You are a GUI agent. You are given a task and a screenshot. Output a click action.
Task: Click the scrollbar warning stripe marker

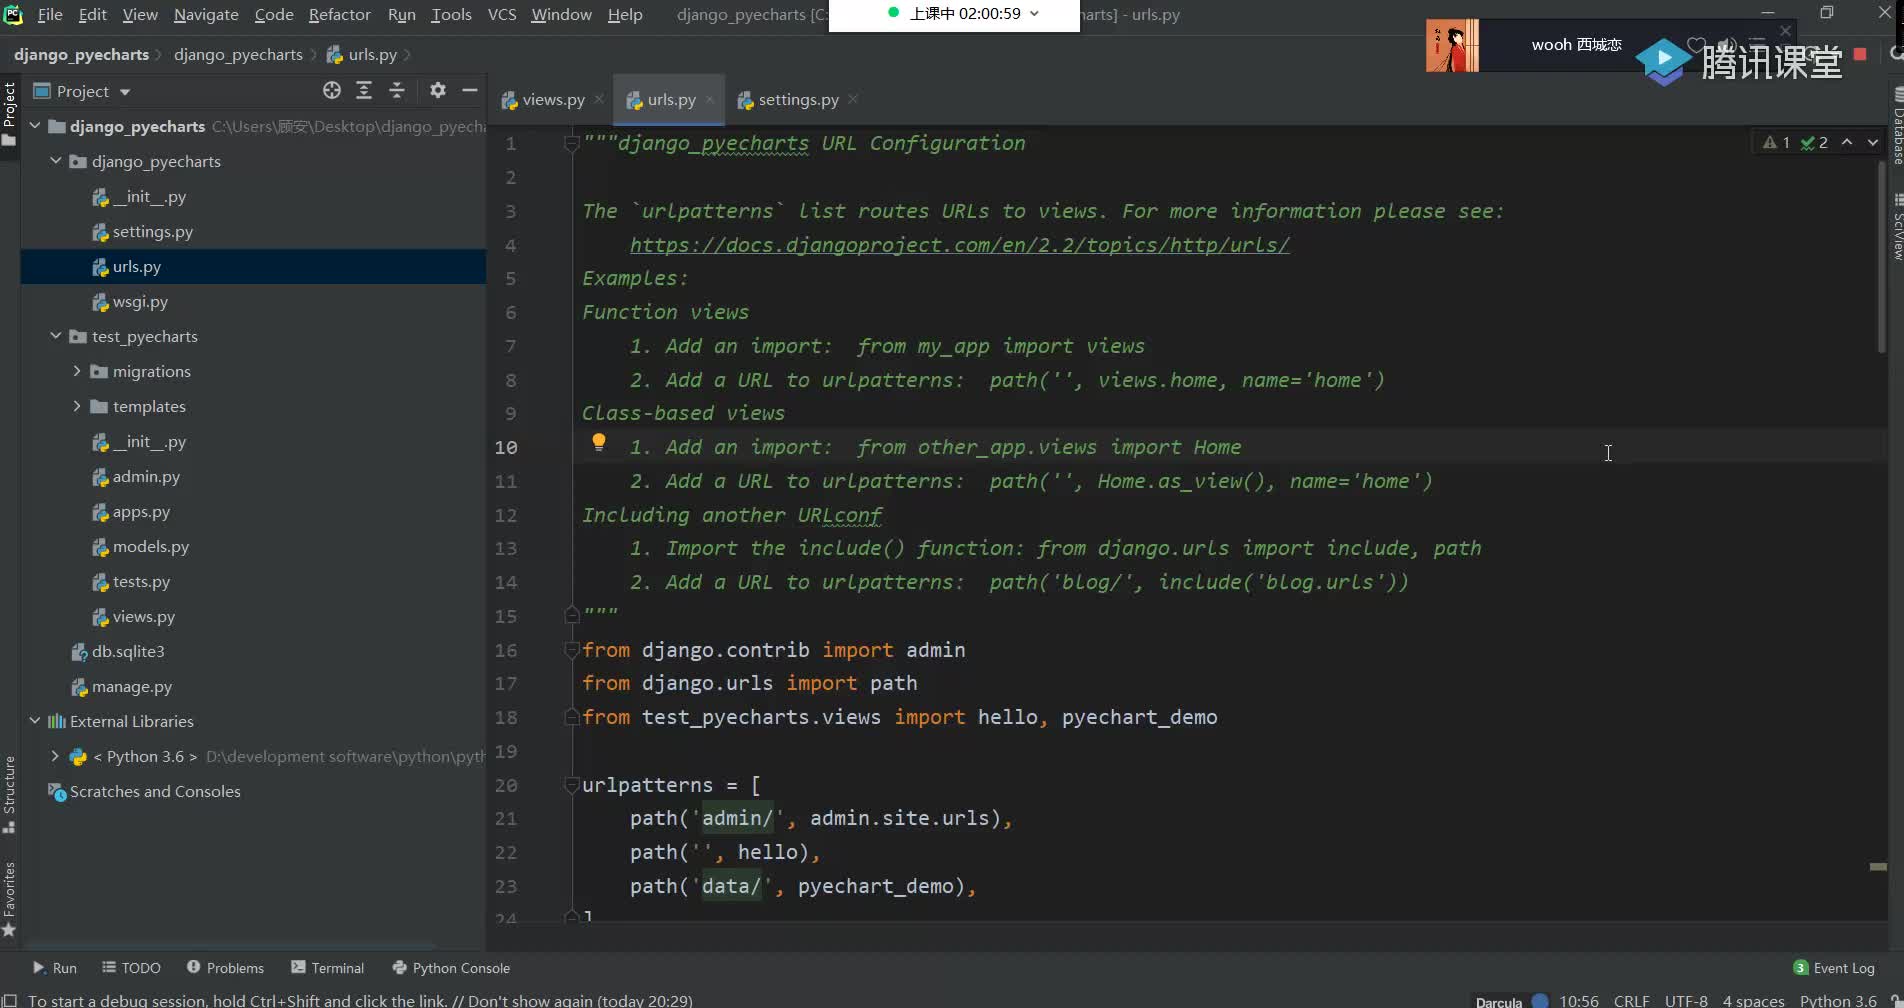pos(1878,866)
